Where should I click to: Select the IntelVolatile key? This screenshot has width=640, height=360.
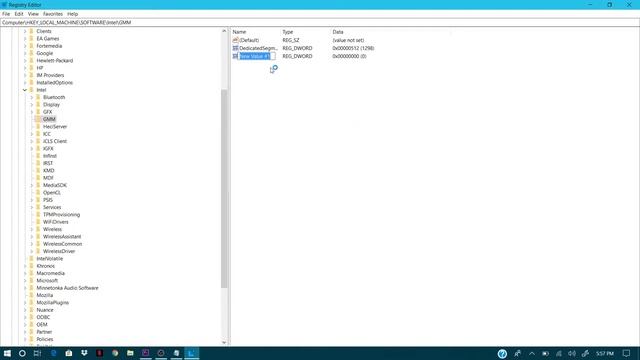point(49,258)
